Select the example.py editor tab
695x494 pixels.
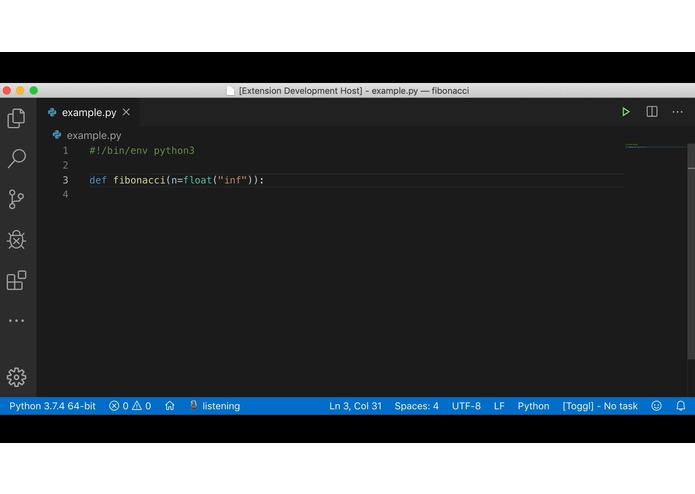tap(88, 112)
